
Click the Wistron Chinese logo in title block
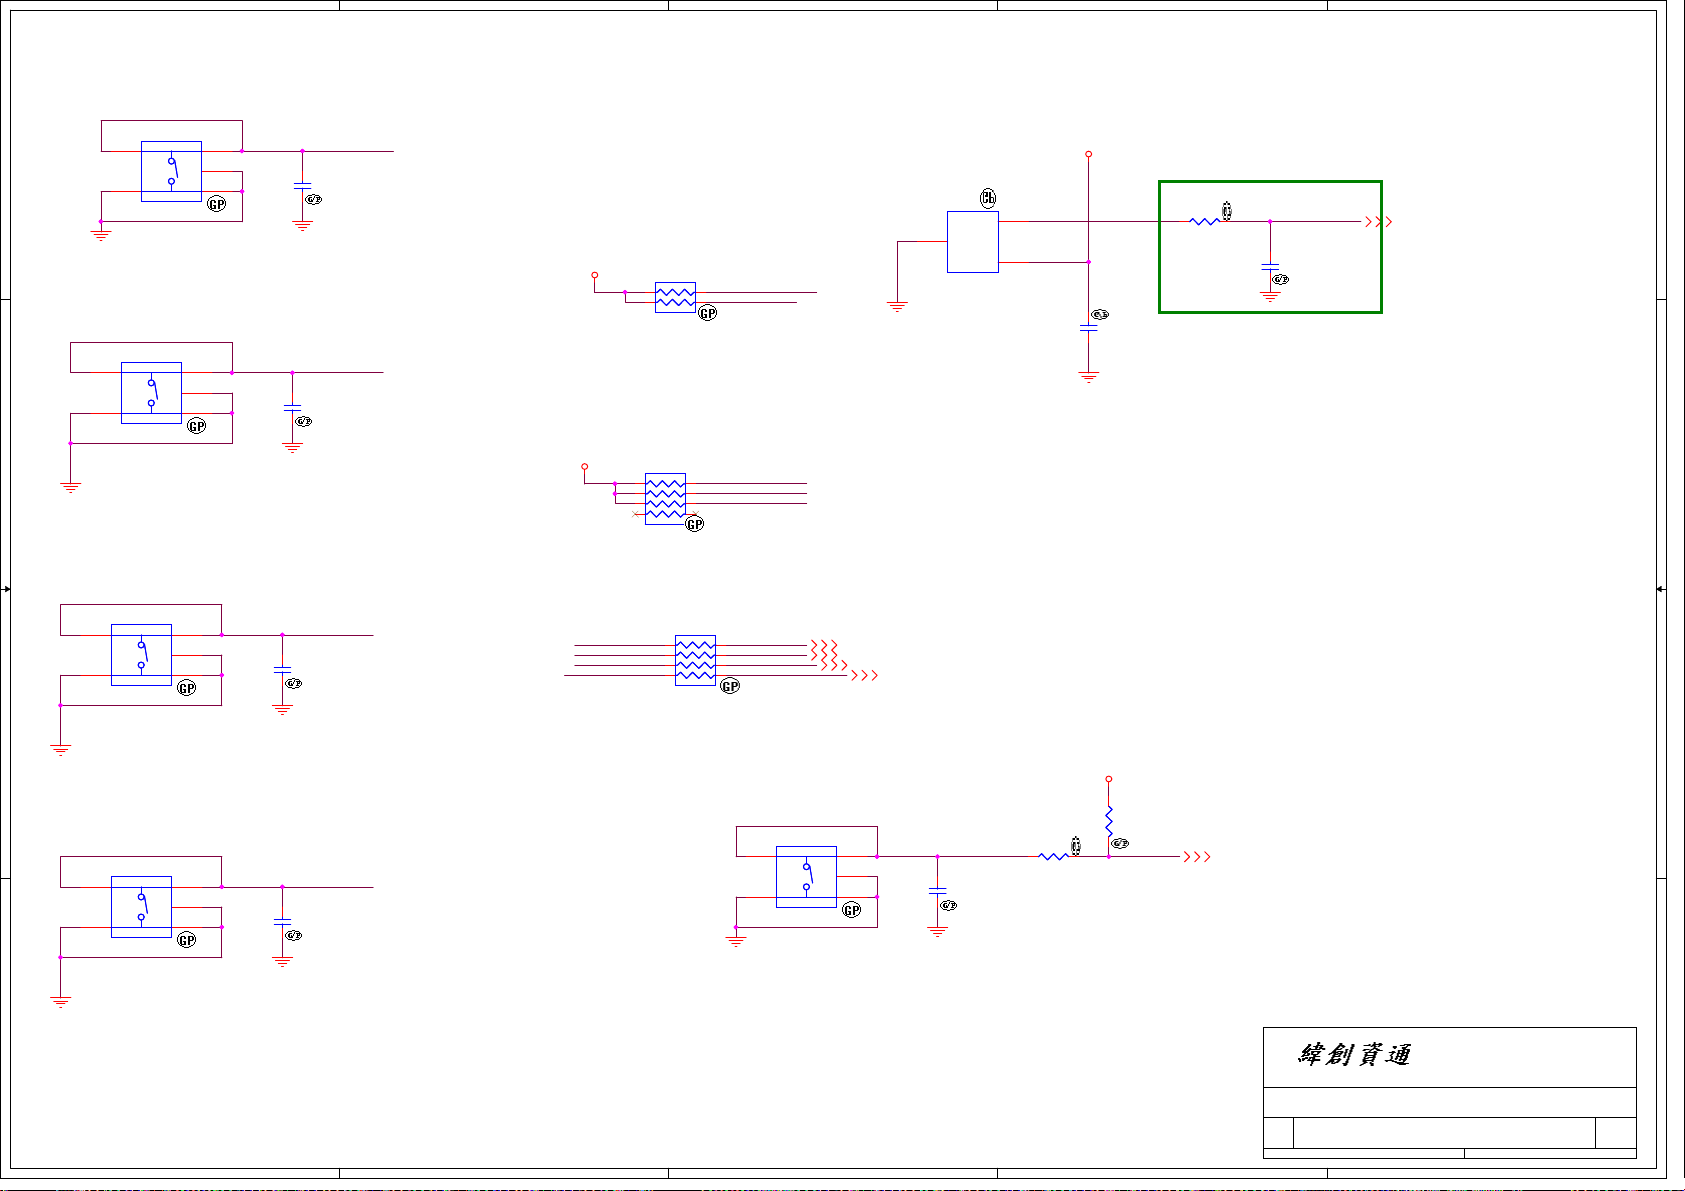[x=1354, y=1054]
